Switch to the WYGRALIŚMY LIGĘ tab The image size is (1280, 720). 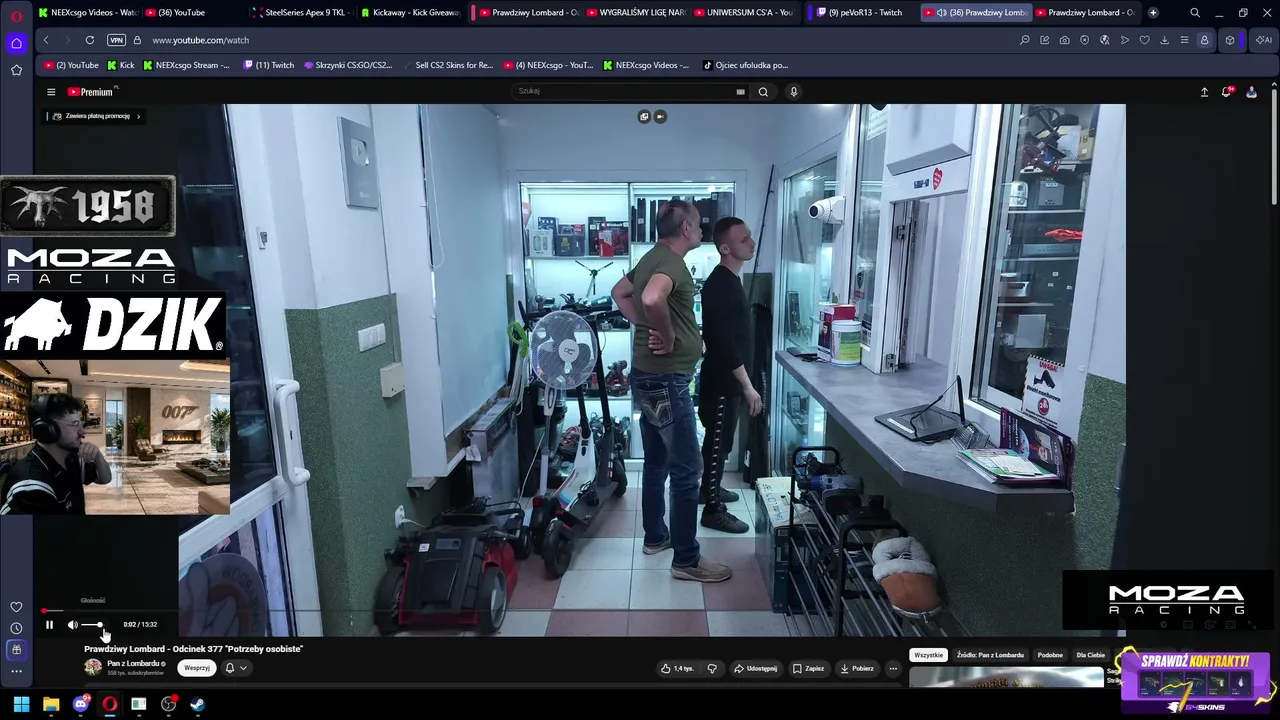click(637, 13)
